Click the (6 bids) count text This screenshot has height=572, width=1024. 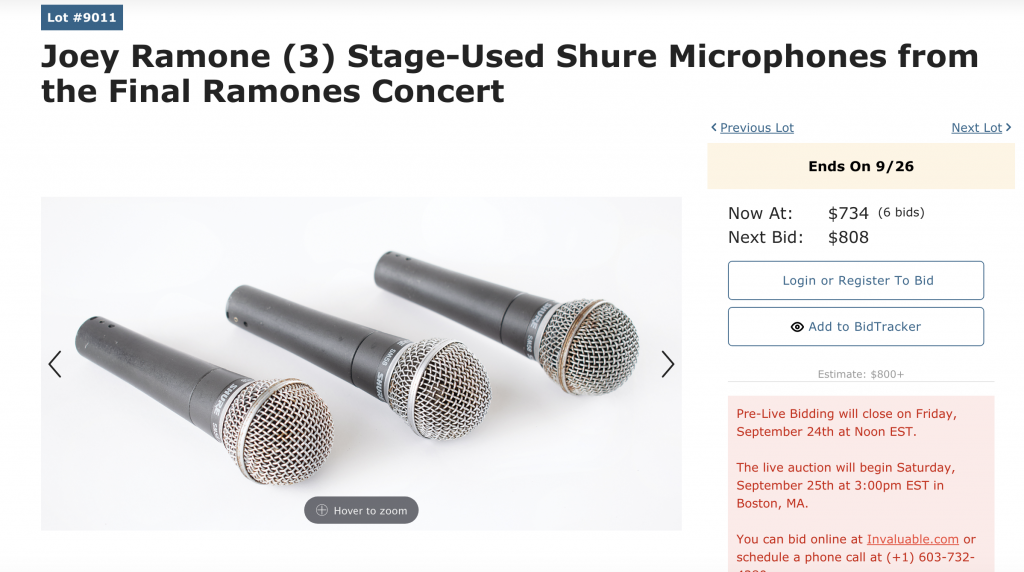pyautogui.click(x=901, y=212)
